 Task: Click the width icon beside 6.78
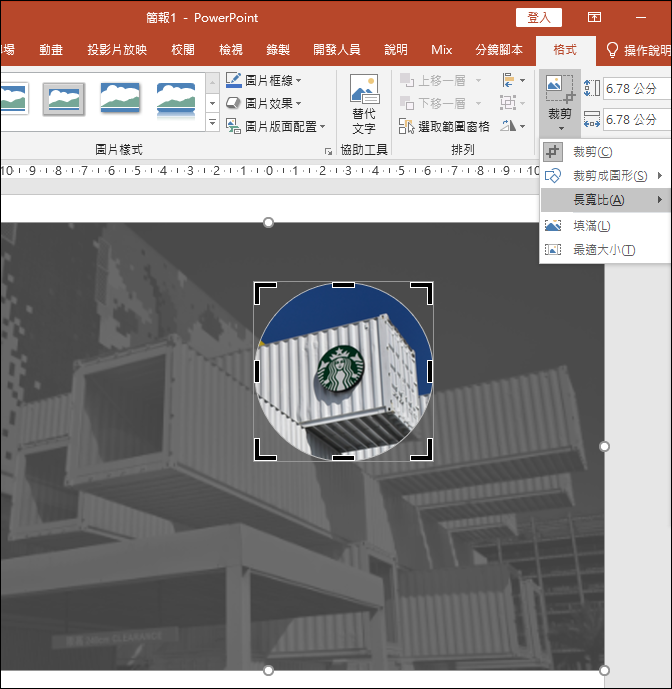[x=592, y=119]
